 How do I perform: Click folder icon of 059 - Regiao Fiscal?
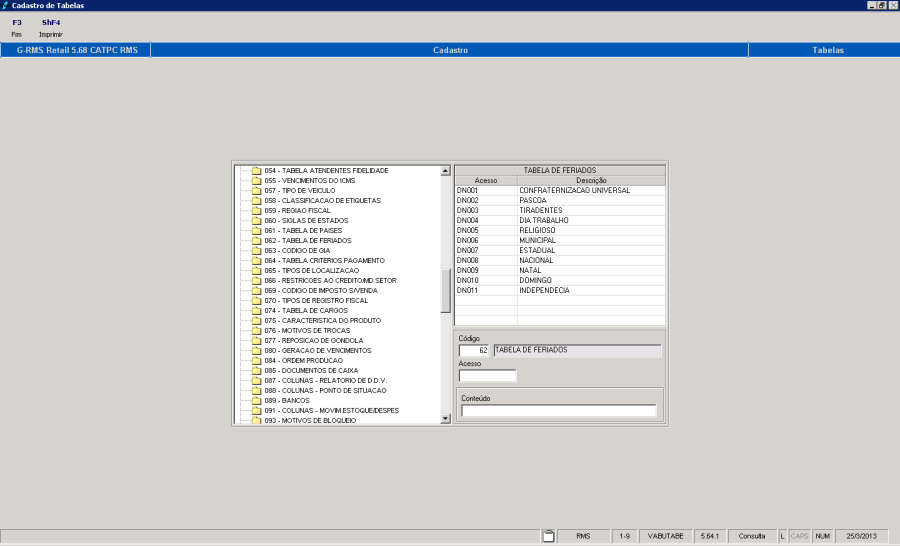click(256, 211)
